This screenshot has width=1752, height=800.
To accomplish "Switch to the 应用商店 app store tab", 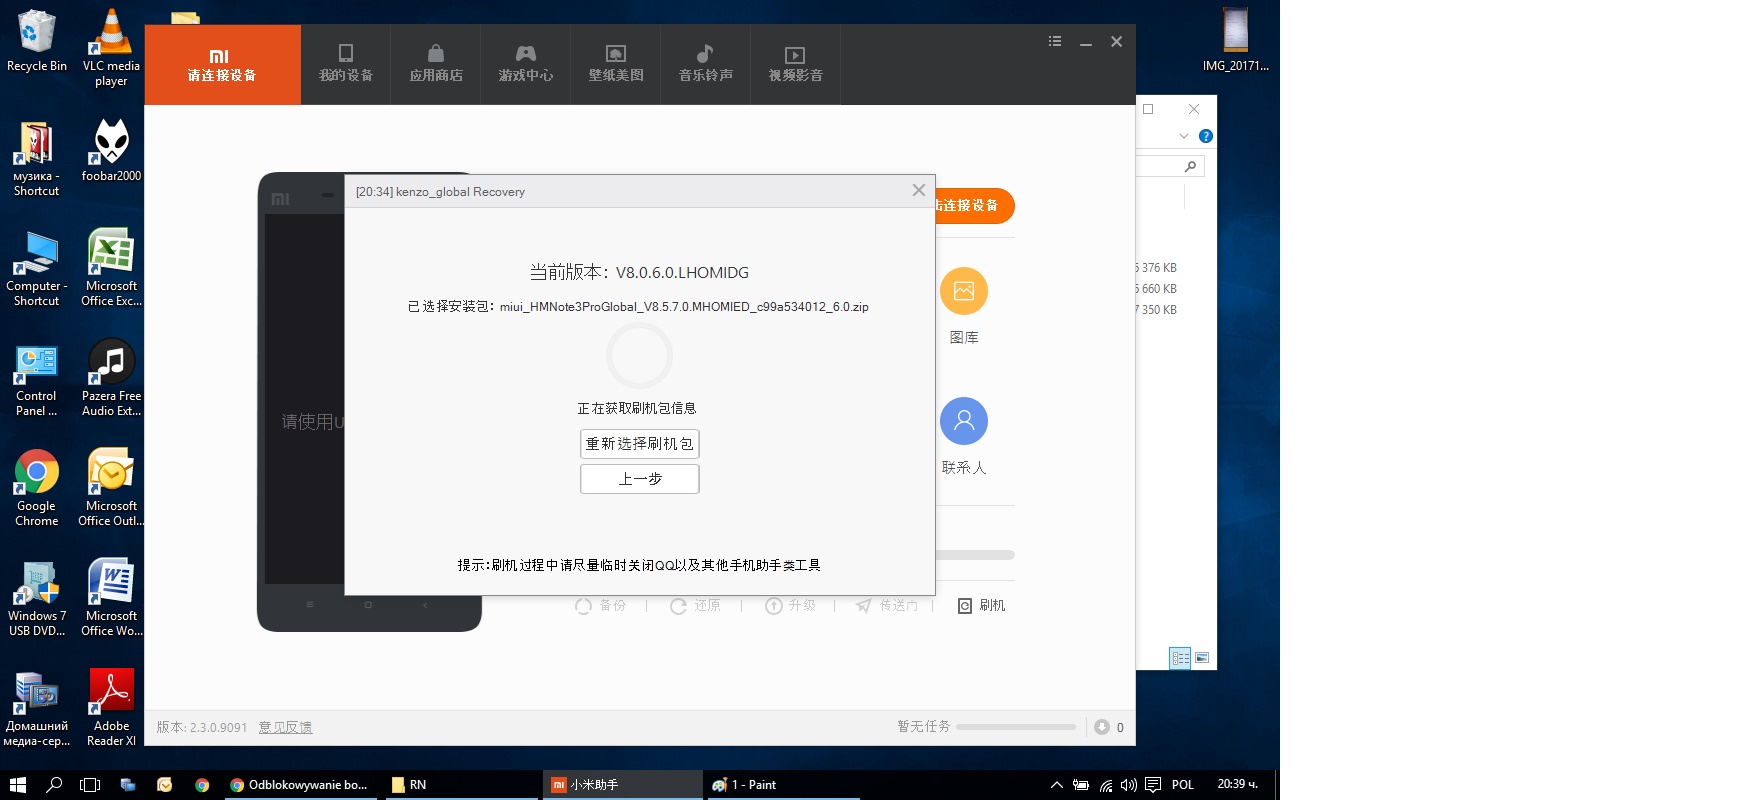I will point(435,64).
